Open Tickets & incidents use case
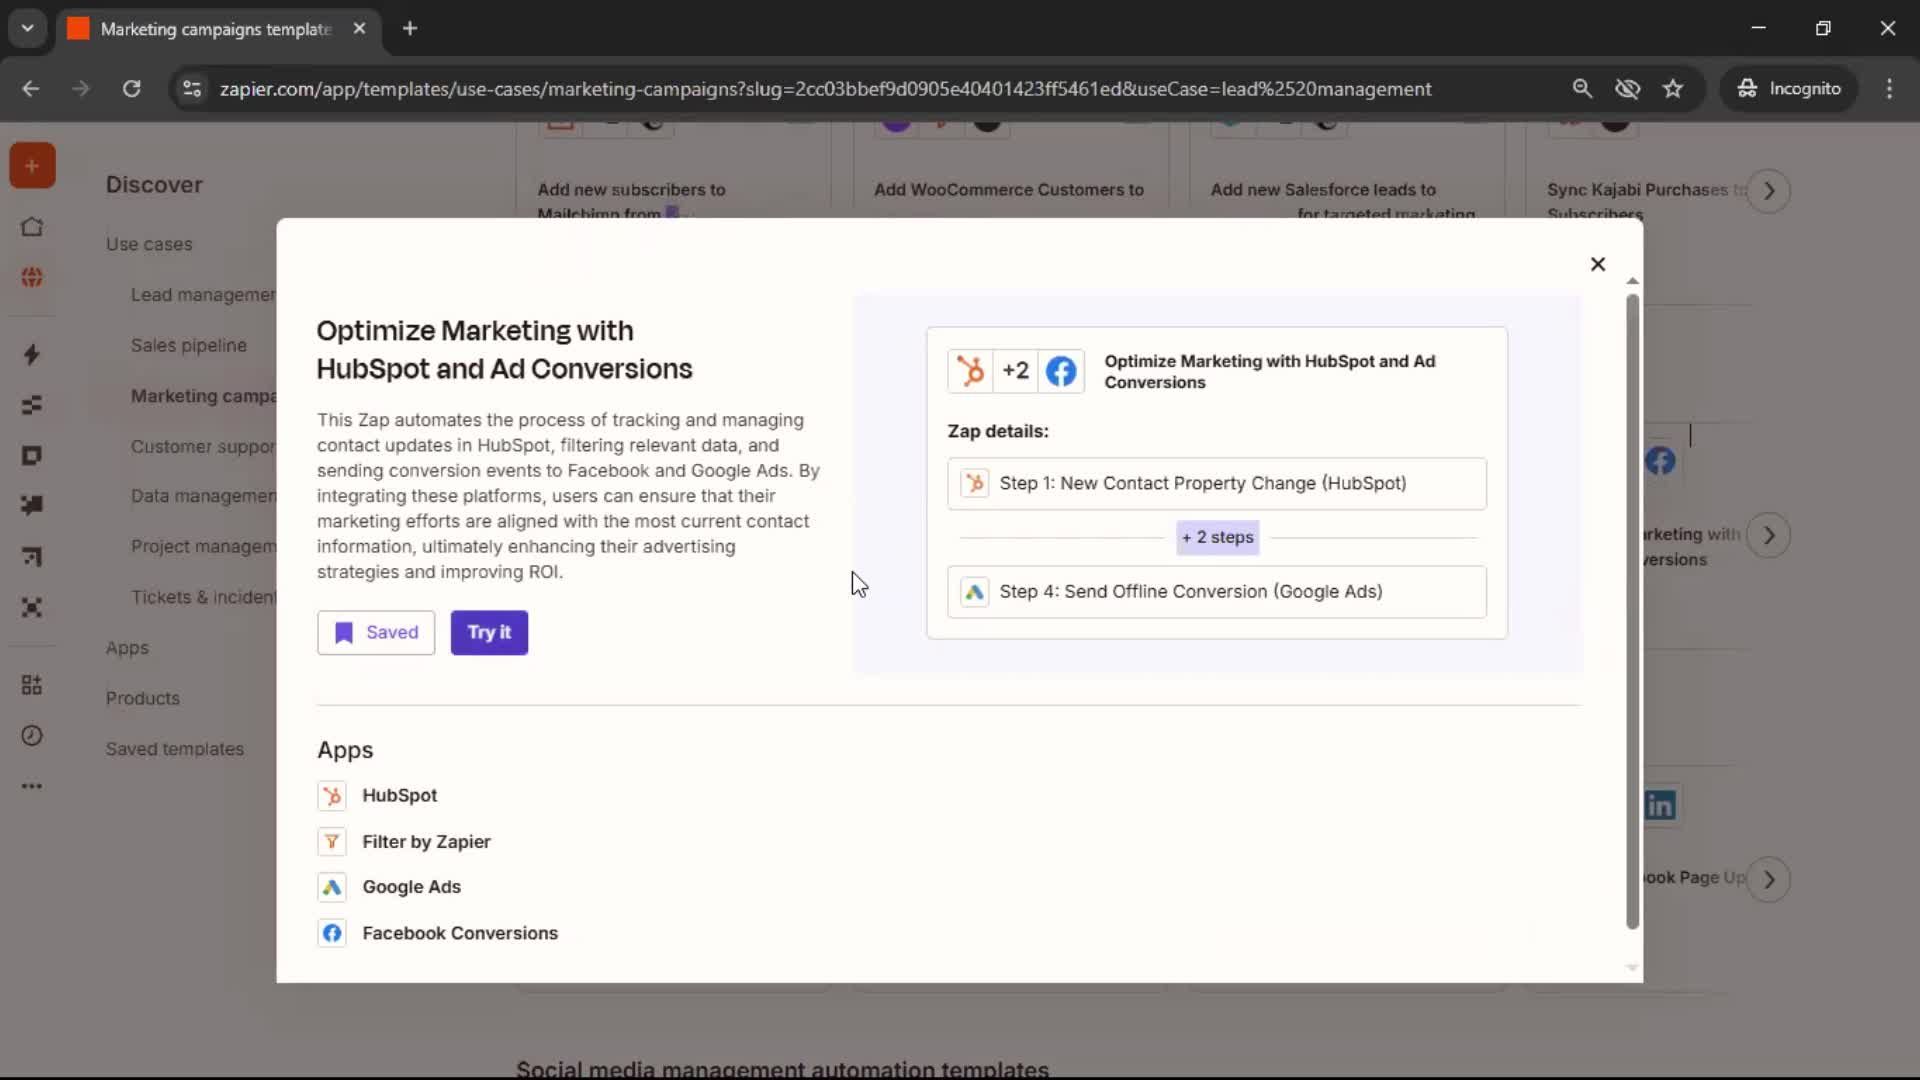Image resolution: width=1920 pixels, height=1080 pixels. pyautogui.click(x=203, y=597)
